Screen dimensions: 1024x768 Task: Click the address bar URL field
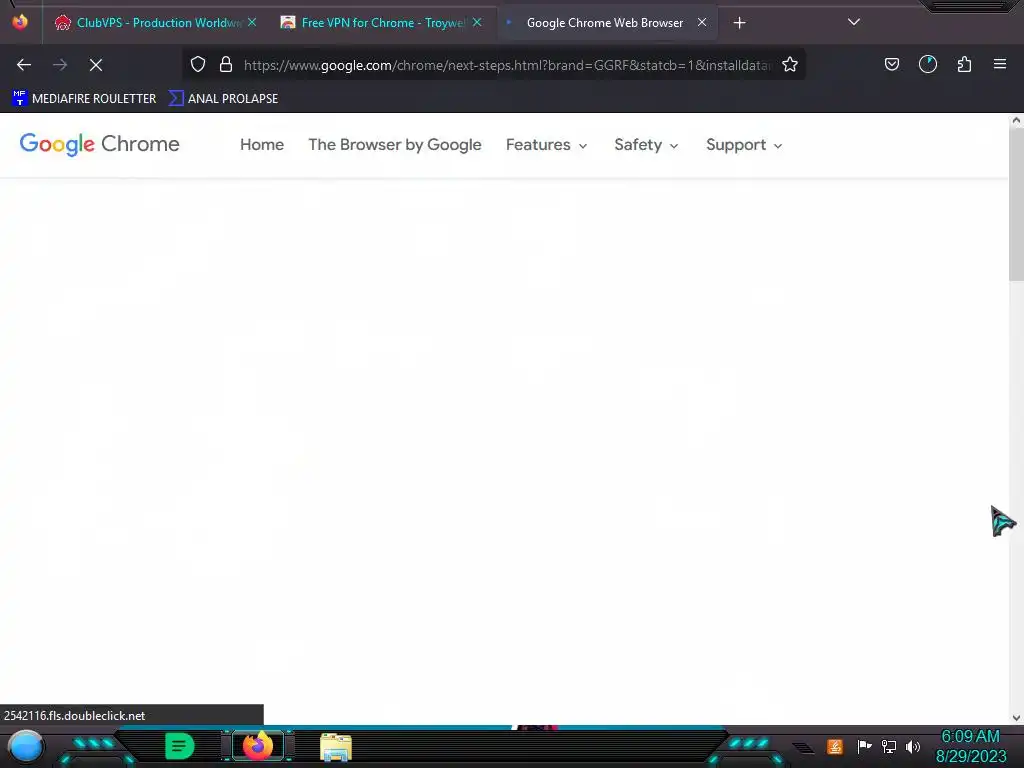(507, 65)
